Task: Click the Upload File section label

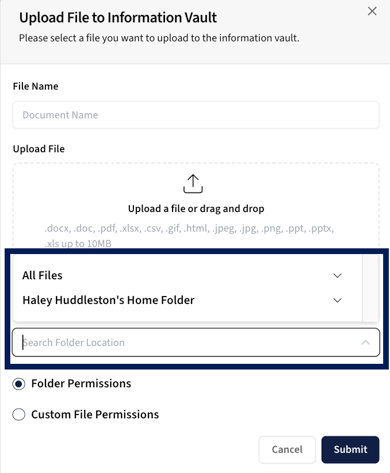Action: point(39,149)
